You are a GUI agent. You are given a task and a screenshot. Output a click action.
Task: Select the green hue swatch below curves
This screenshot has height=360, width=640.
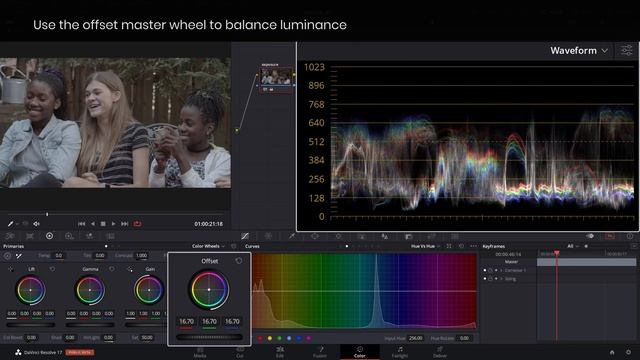(280, 338)
